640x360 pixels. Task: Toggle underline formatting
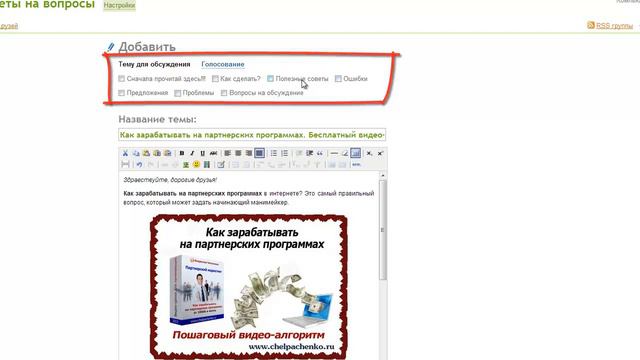point(202,153)
